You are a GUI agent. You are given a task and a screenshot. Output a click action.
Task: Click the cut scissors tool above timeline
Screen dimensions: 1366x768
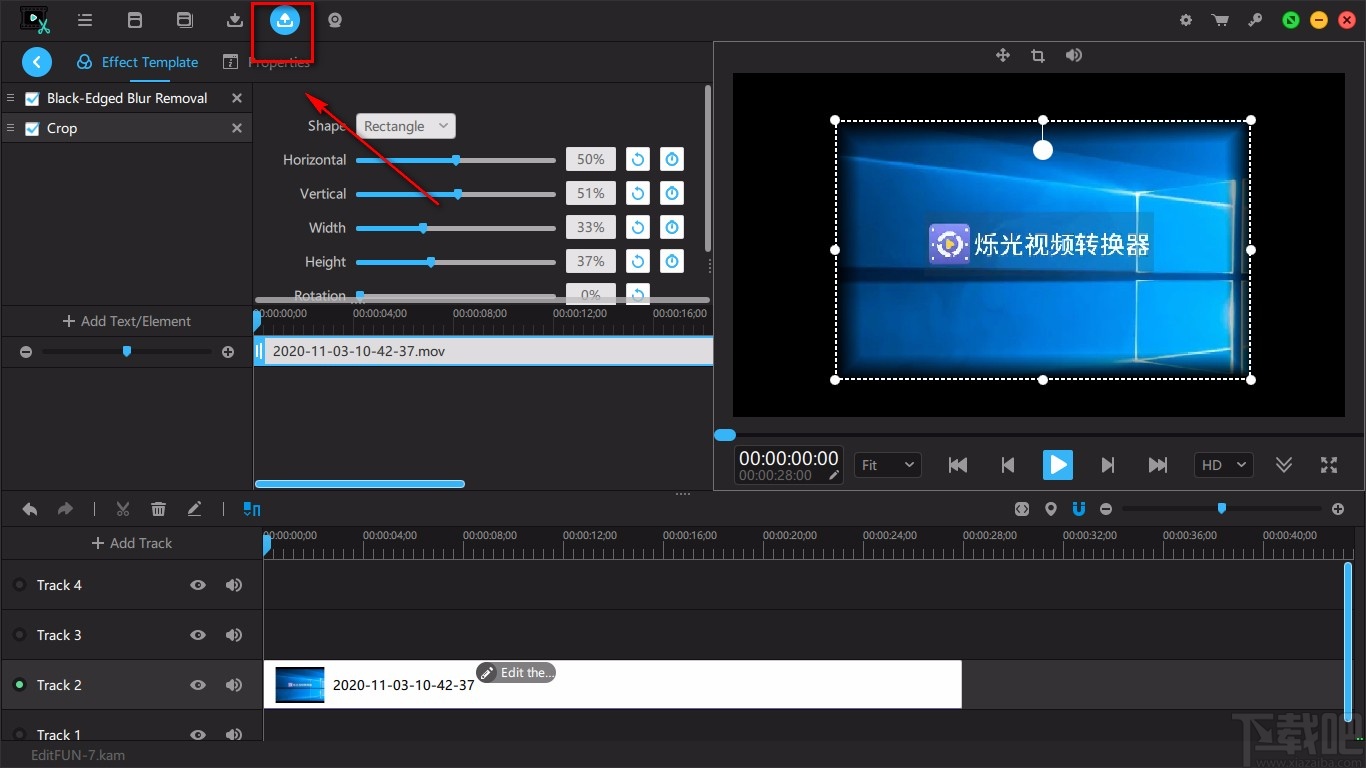coord(123,509)
